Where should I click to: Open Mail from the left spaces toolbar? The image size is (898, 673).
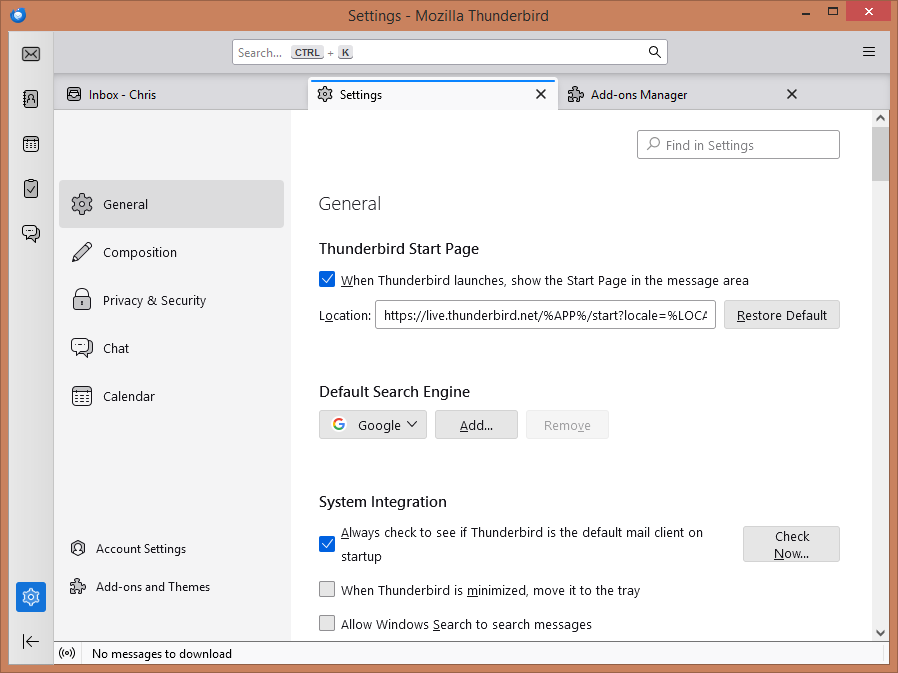click(31, 54)
